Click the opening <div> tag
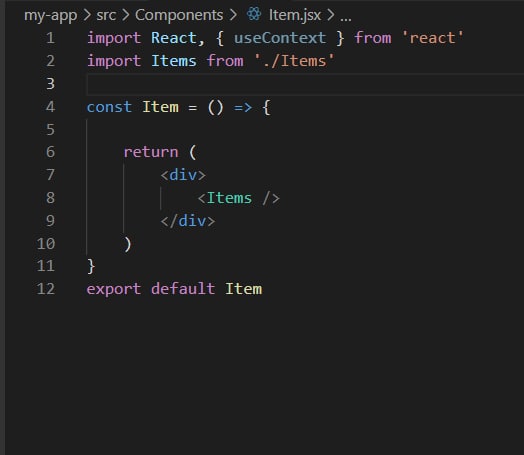Viewport: 524px width, 455px height. (183, 175)
